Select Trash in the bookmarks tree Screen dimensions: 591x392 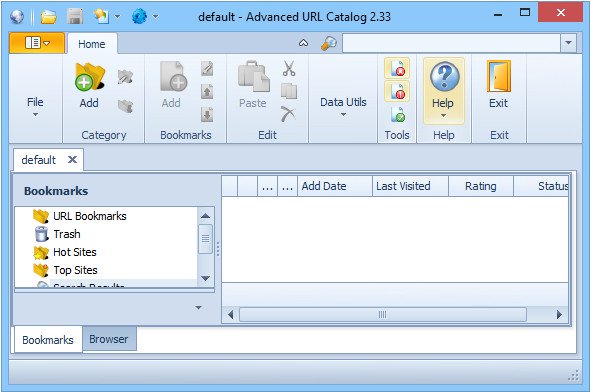[x=67, y=234]
